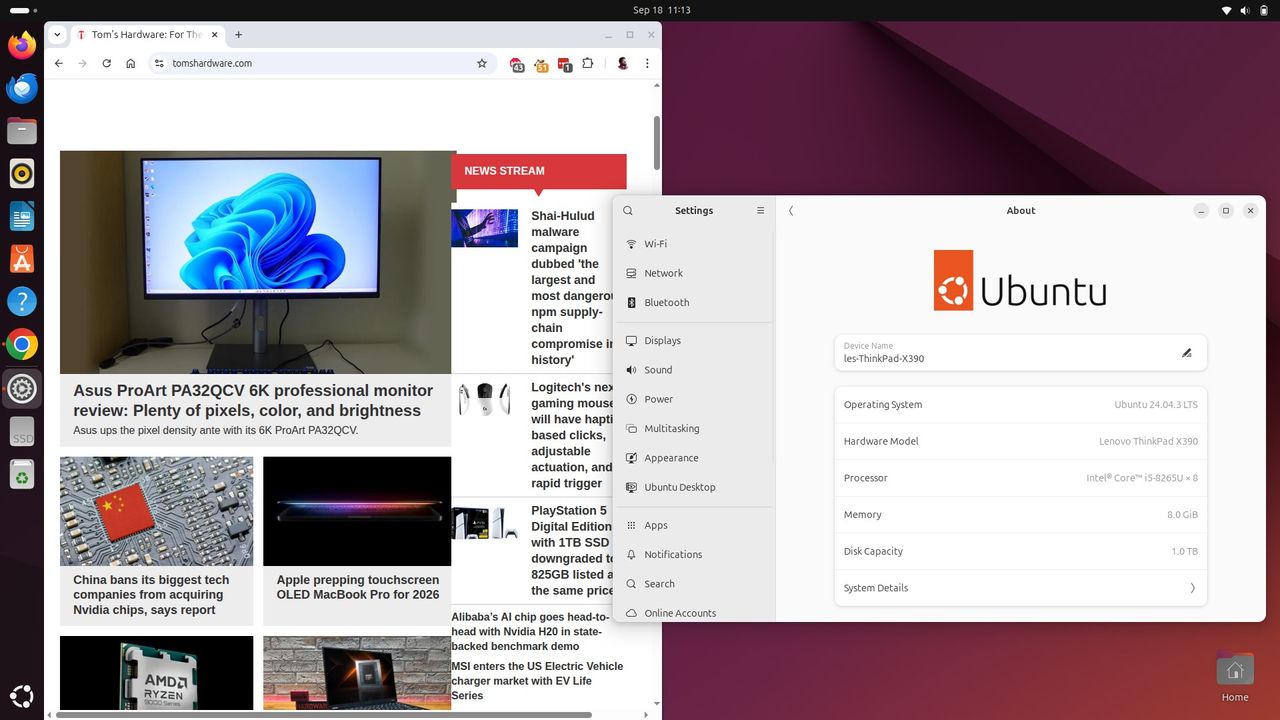This screenshot has height=720, width=1280.
Task: Open a new Chrome tab
Action: pos(238,34)
